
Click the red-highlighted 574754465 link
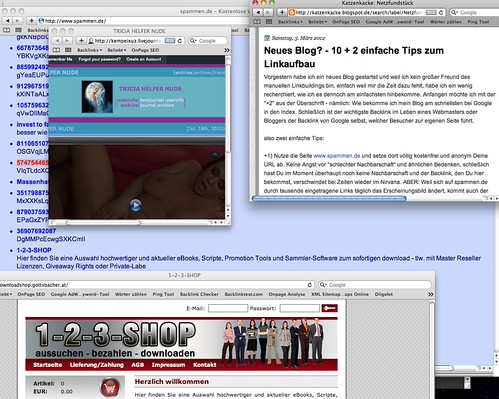[33, 163]
